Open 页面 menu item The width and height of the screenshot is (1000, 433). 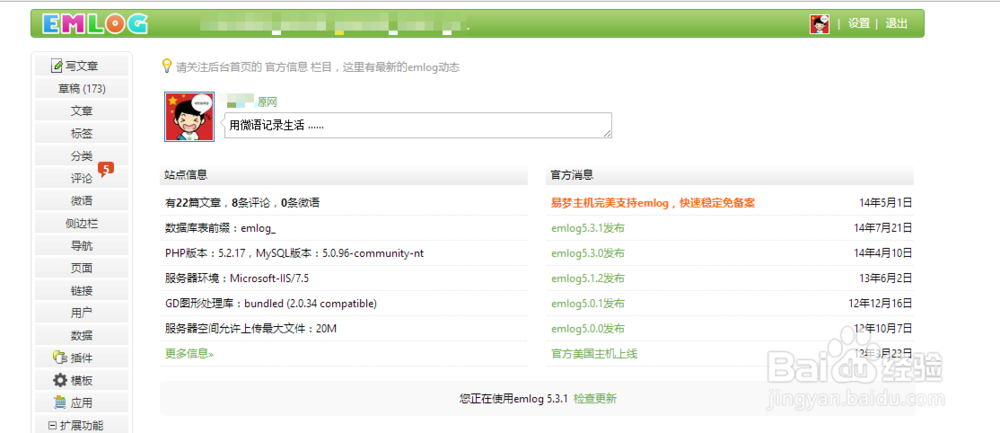(82, 268)
